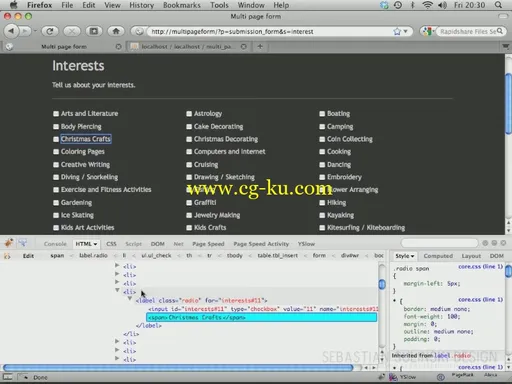
Task: Switch to the Firebug CSS tab
Action: click(111, 244)
